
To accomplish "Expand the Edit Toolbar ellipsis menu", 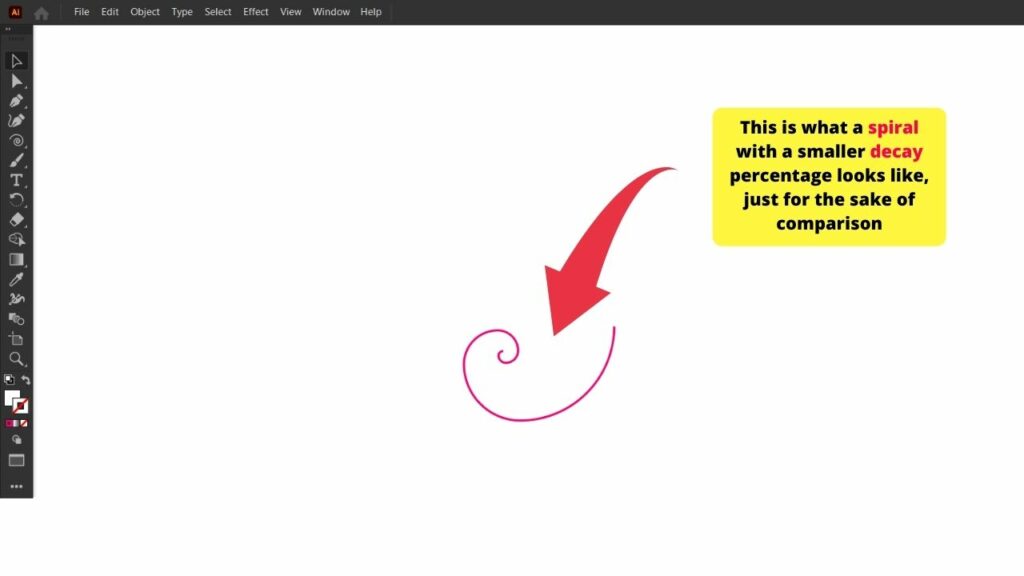I will (x=17, y=485).
